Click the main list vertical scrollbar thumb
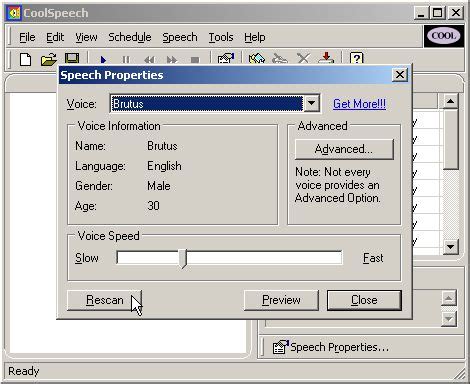This screenshot has height=384, width=470. (450, 139)
